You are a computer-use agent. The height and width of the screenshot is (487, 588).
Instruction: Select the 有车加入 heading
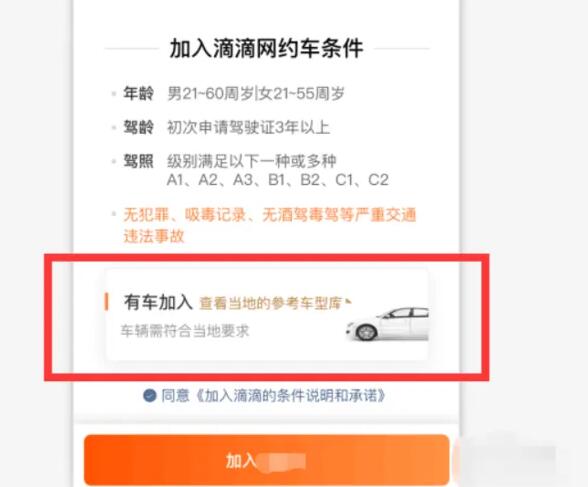[158, 302]
